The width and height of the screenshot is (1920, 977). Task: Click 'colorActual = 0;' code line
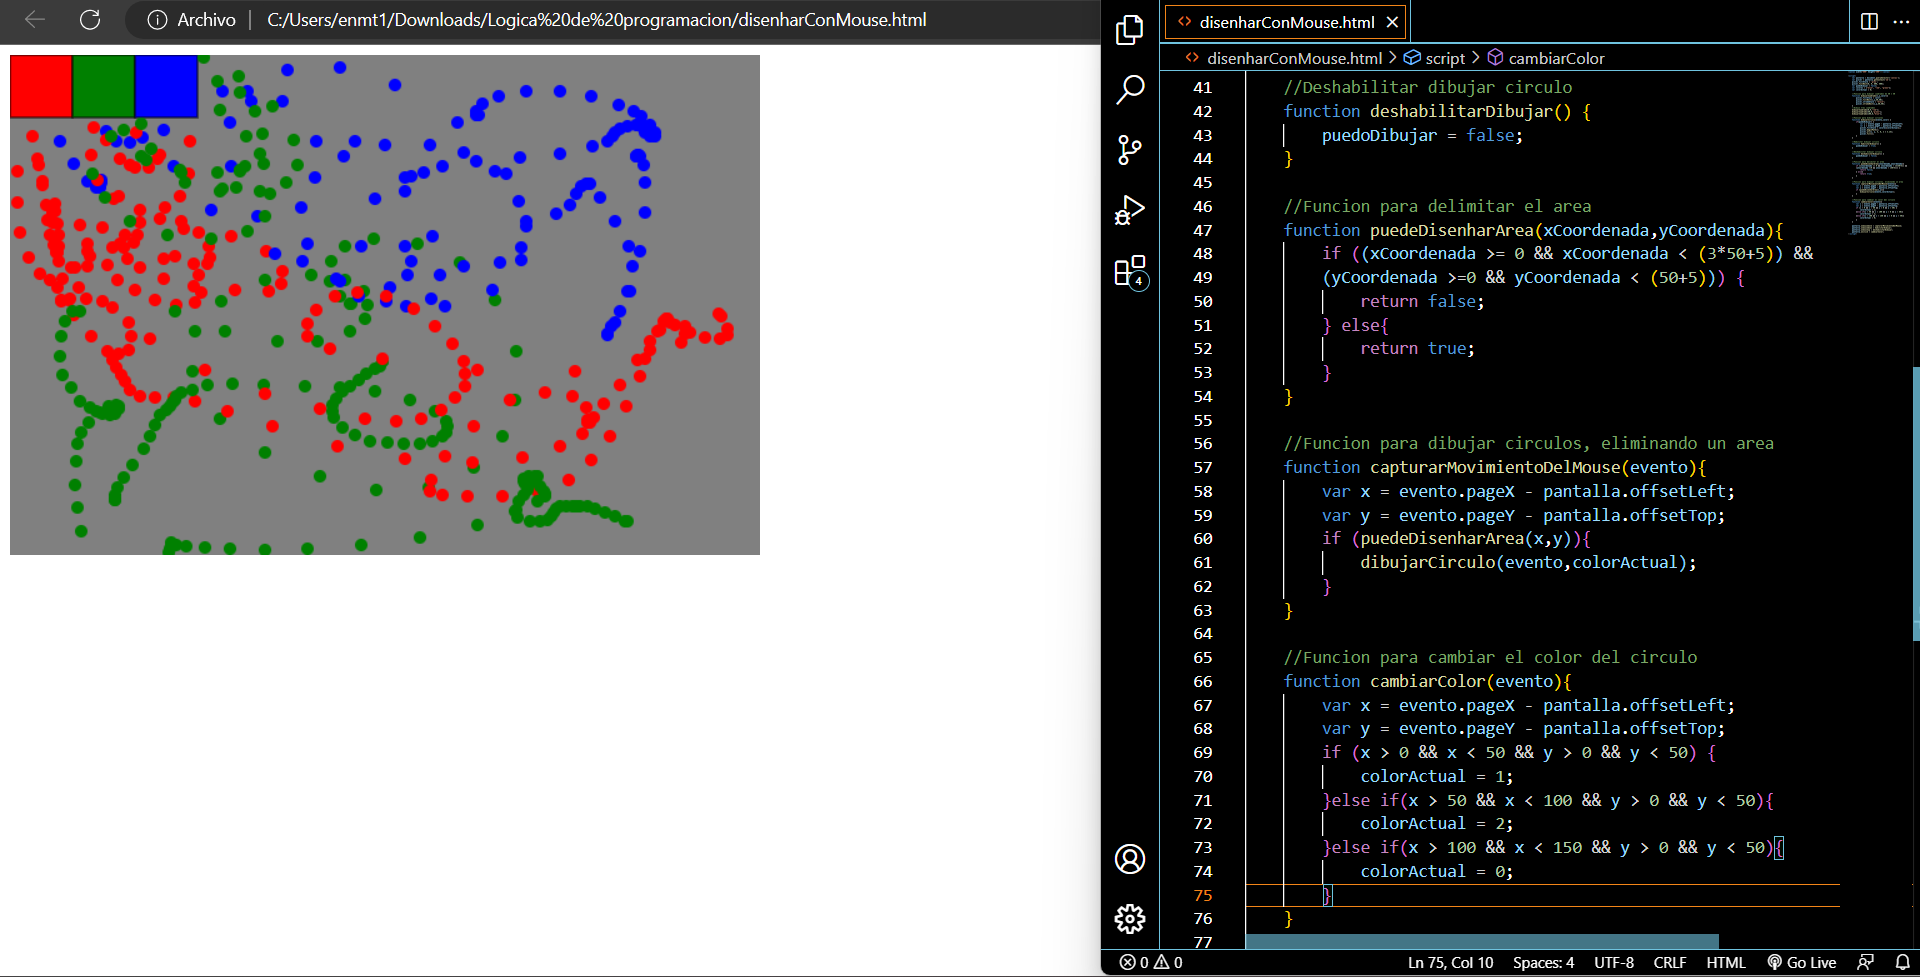pos(1436,871)
